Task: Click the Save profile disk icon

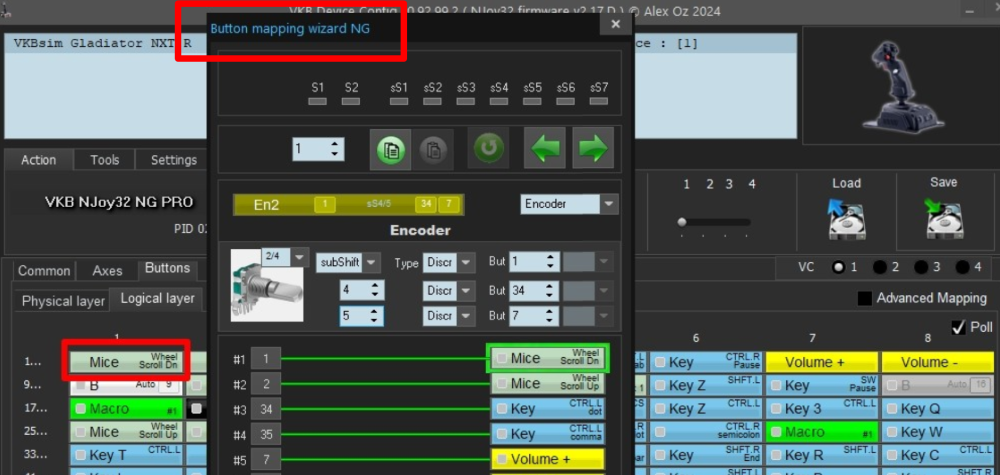Action: click(x=943, y=218)
